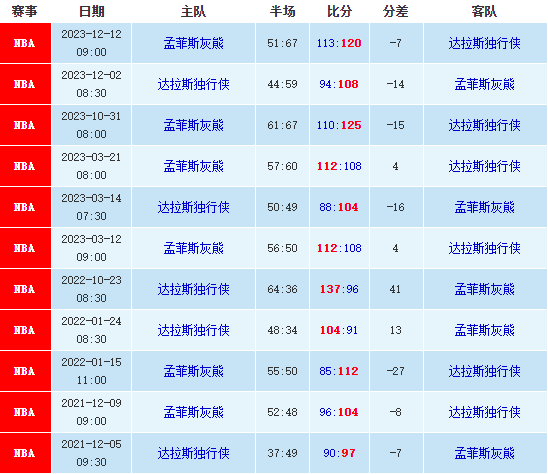Click the 日期 column header
This screenshot has width=548, height=474.
pyautogui.click(x=92, y=12)
